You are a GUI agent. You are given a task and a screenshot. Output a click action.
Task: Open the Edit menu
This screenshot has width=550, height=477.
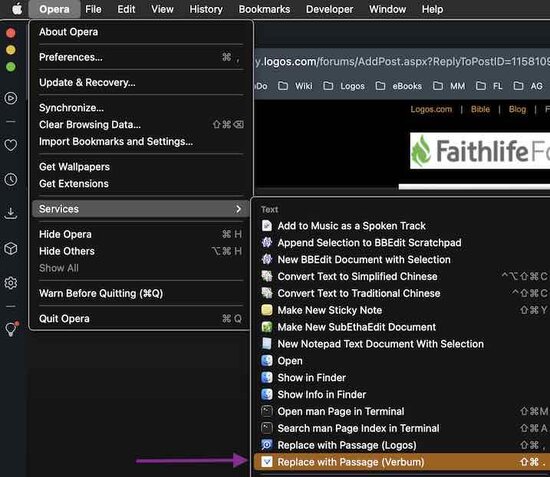coord(126,9)
